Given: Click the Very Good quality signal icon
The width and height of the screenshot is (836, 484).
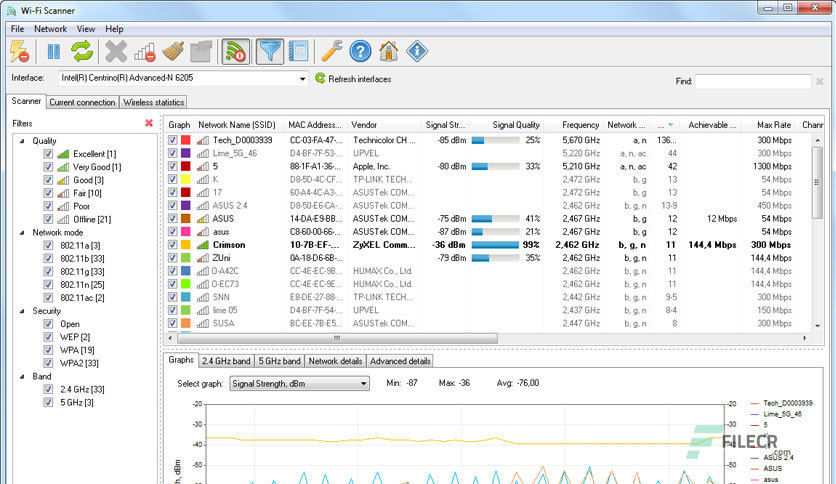Looking at the screenshot, I should [x=63, y=167].
